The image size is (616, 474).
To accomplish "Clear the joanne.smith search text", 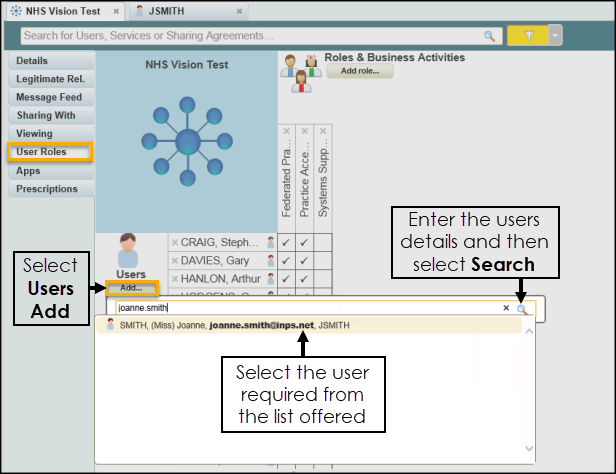I will coord(506,309).
